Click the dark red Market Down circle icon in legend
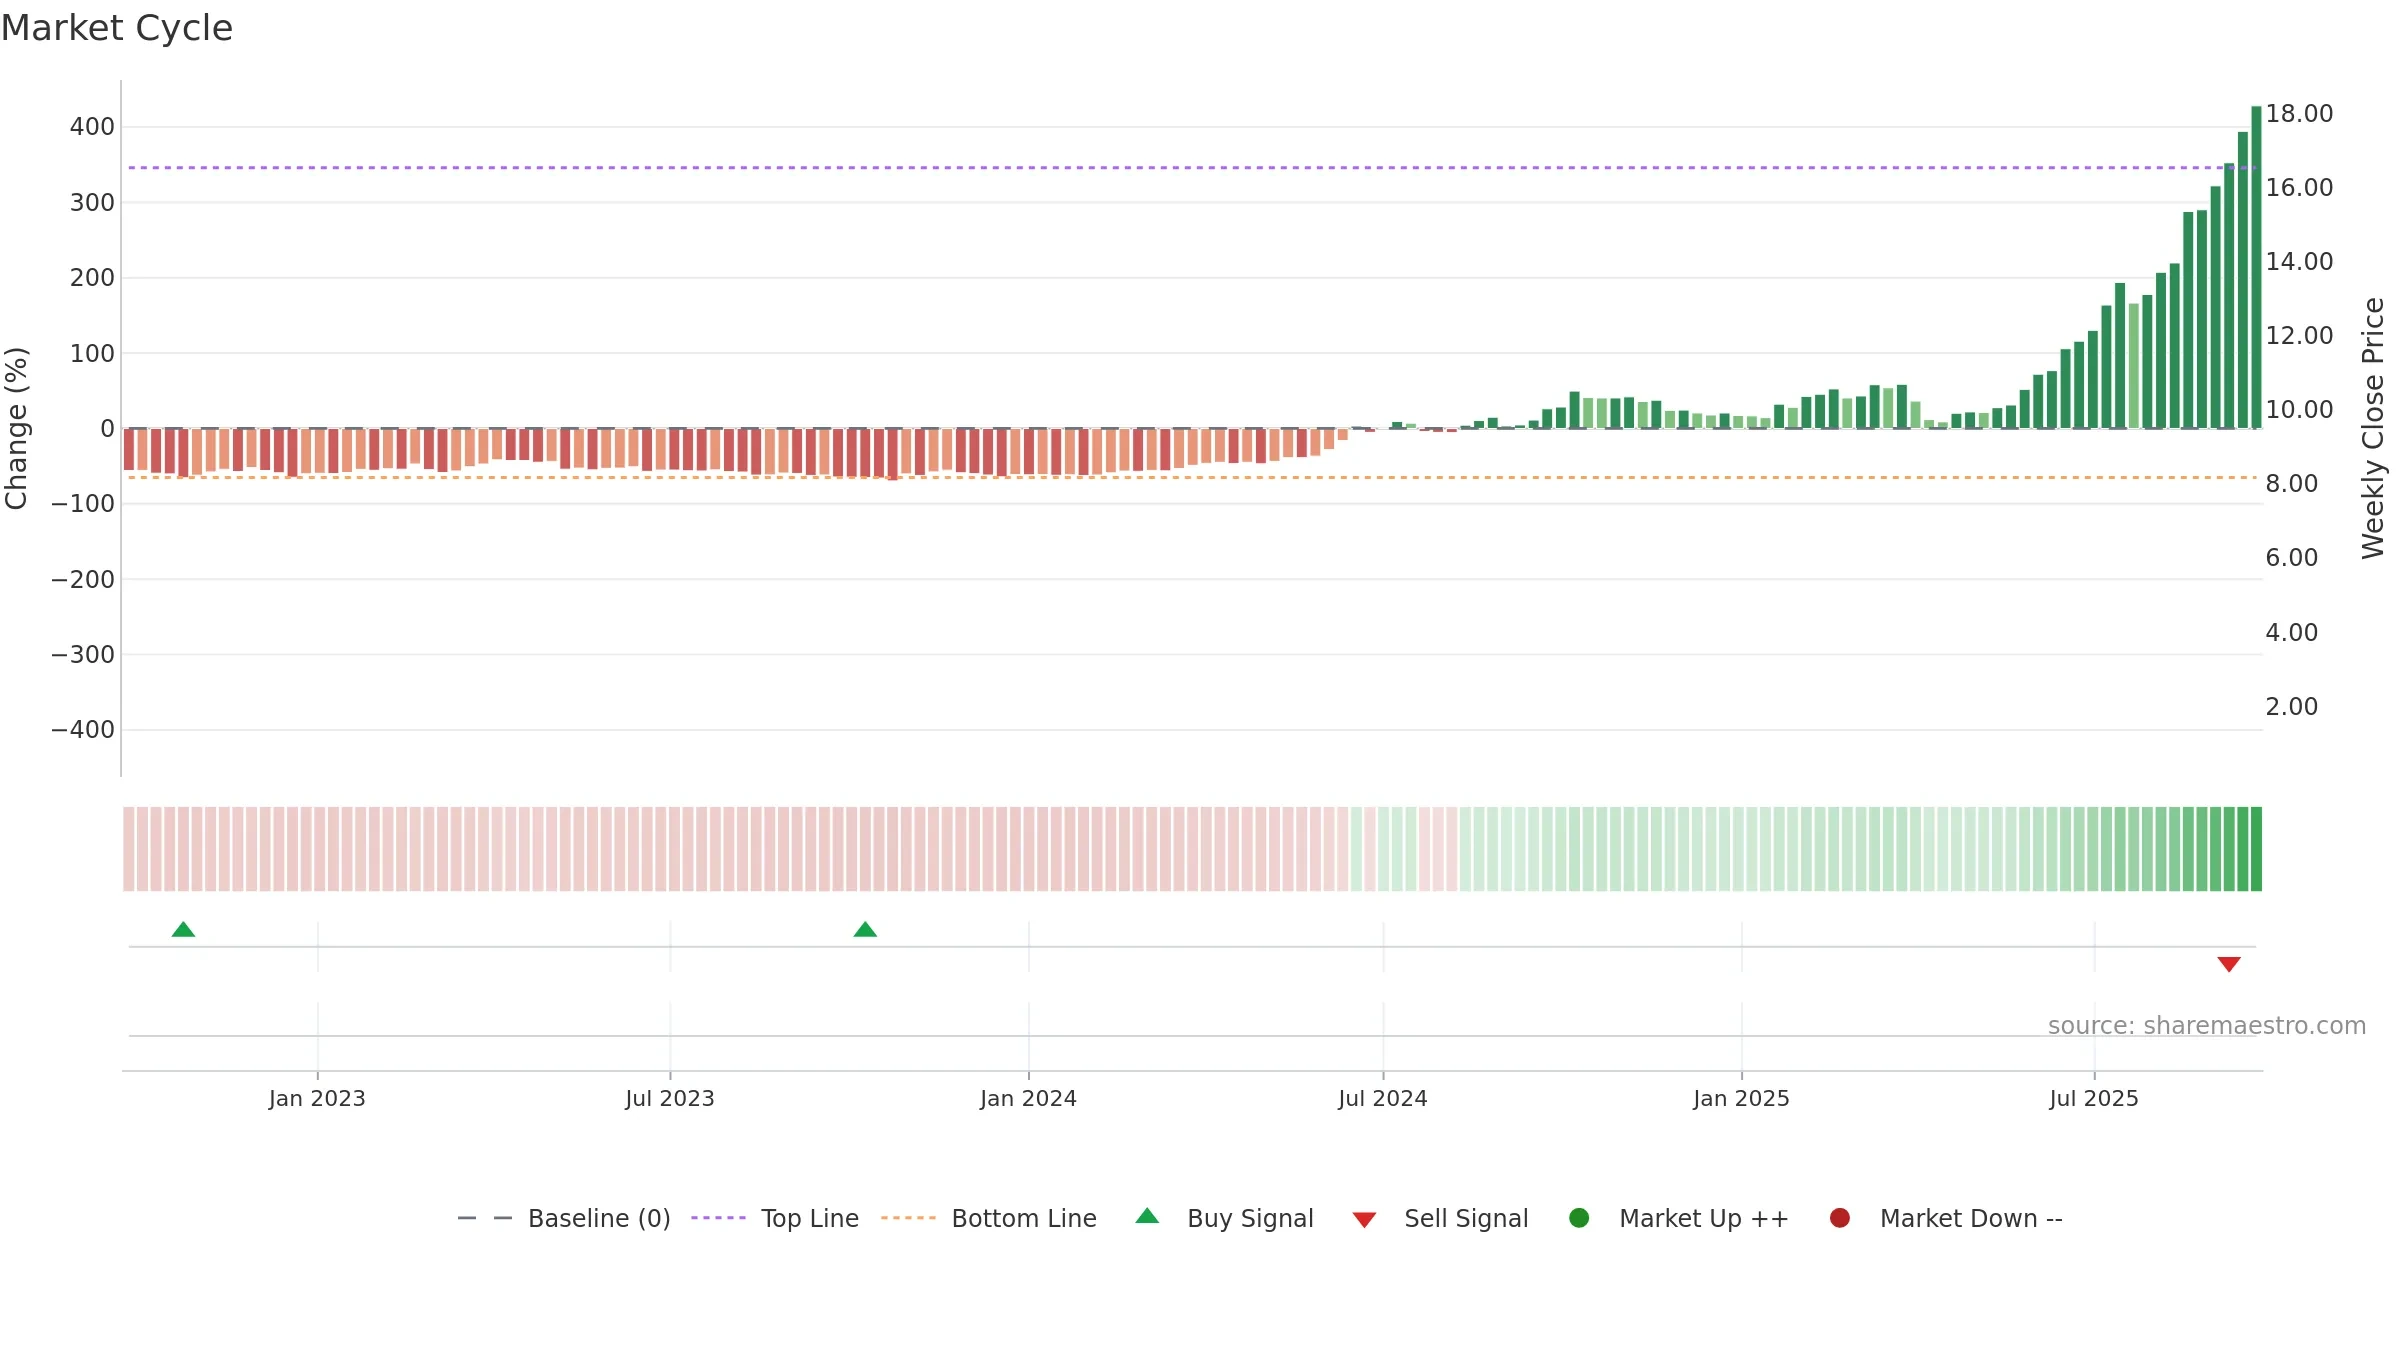Screen dimensions: 2400x1350 tap(1840, 1218)
